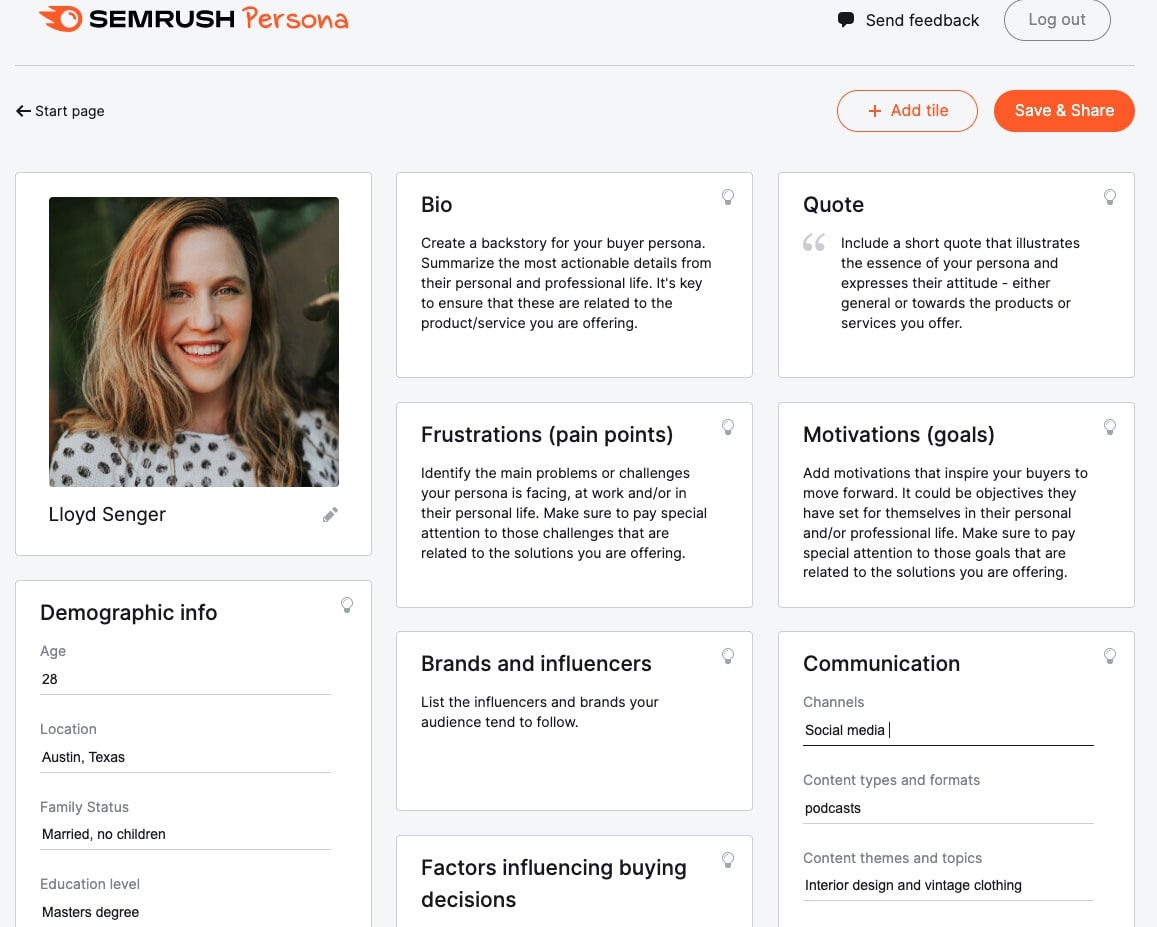
Task: Click the Motivations tile lightbulb icon
Action: click(x=1110, y=427)
